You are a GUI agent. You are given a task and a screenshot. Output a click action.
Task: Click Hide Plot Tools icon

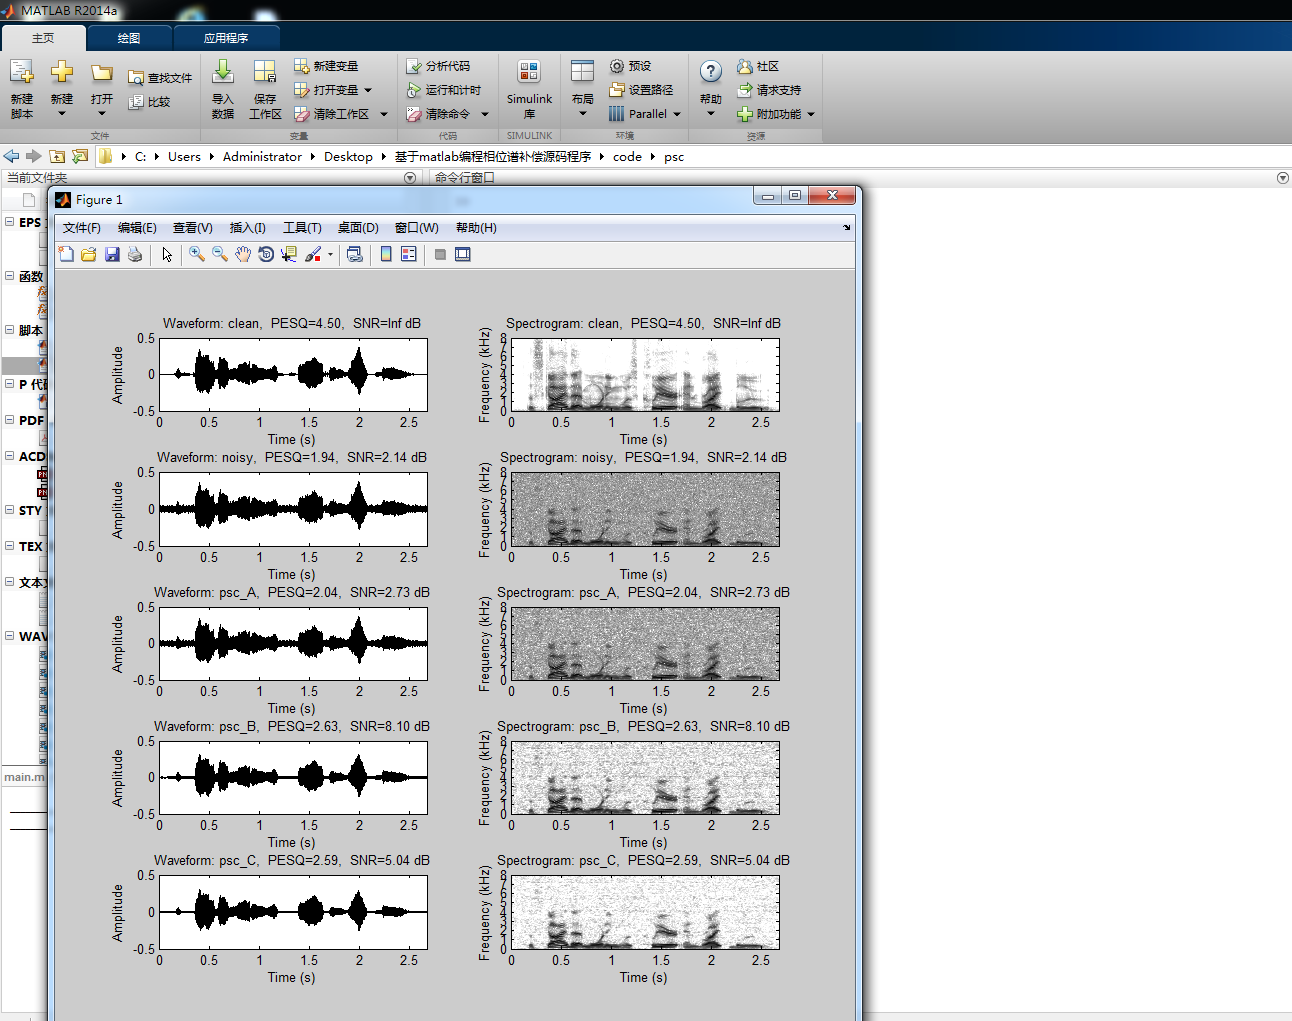(x=440, y=254)
